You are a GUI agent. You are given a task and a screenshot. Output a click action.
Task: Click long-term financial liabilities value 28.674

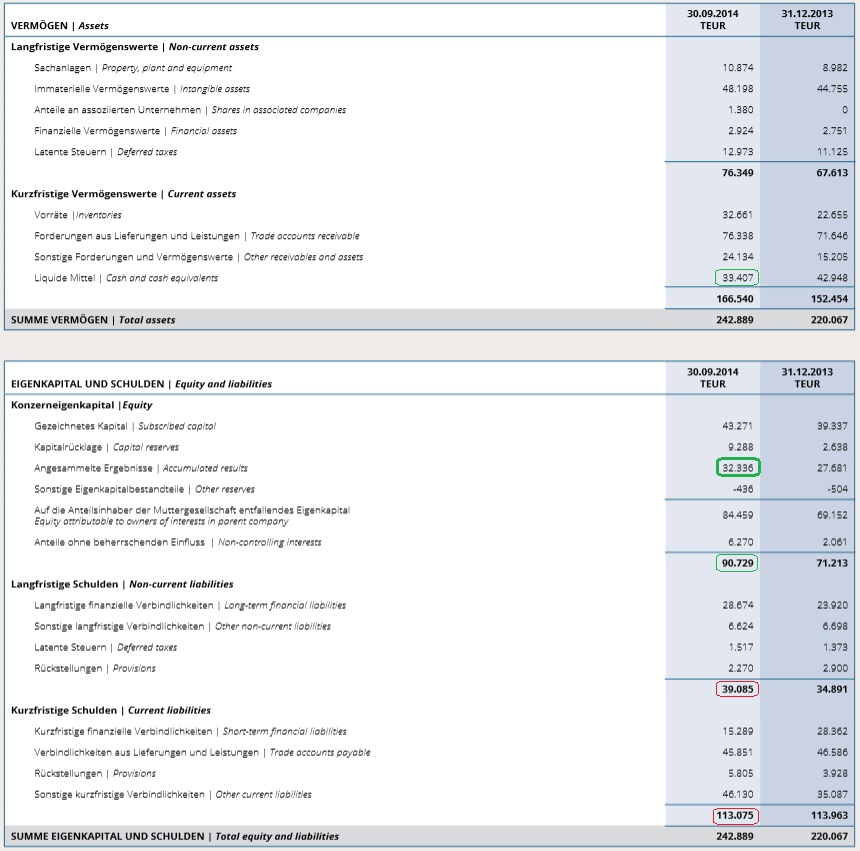click(738, 605)
